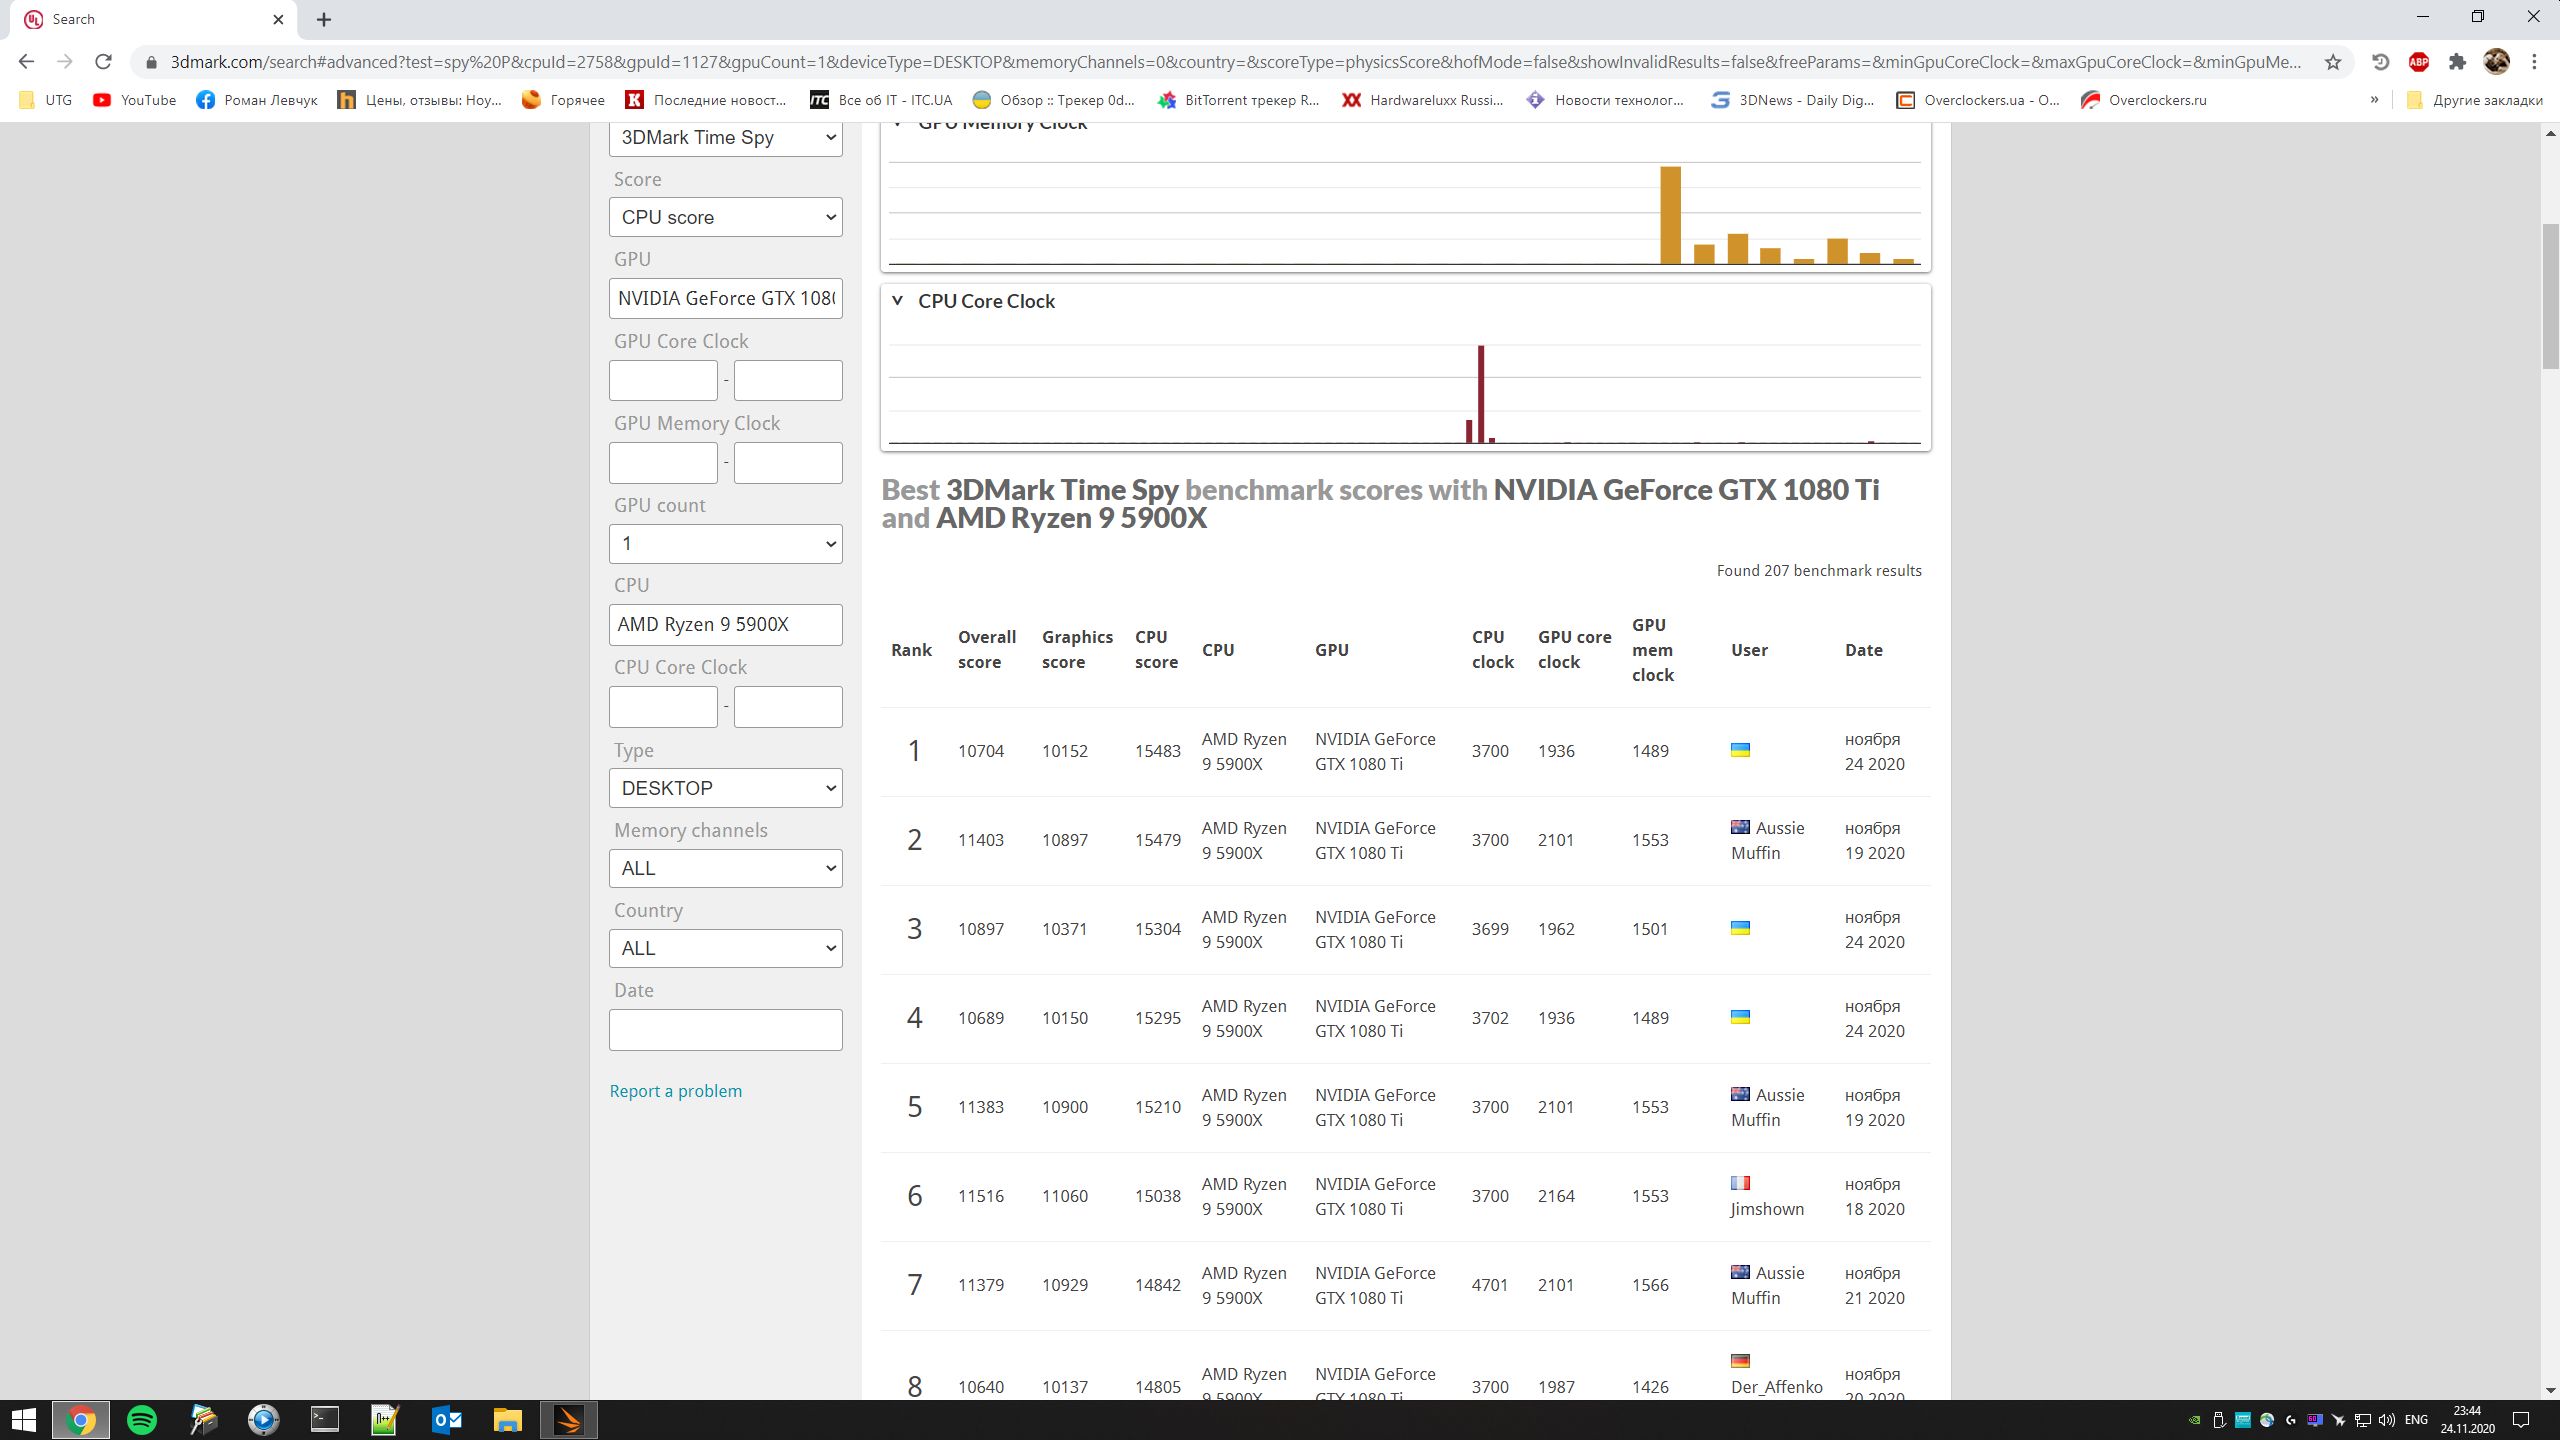
Task: Go back with browser back arrow
Action: tap(27, 62)
